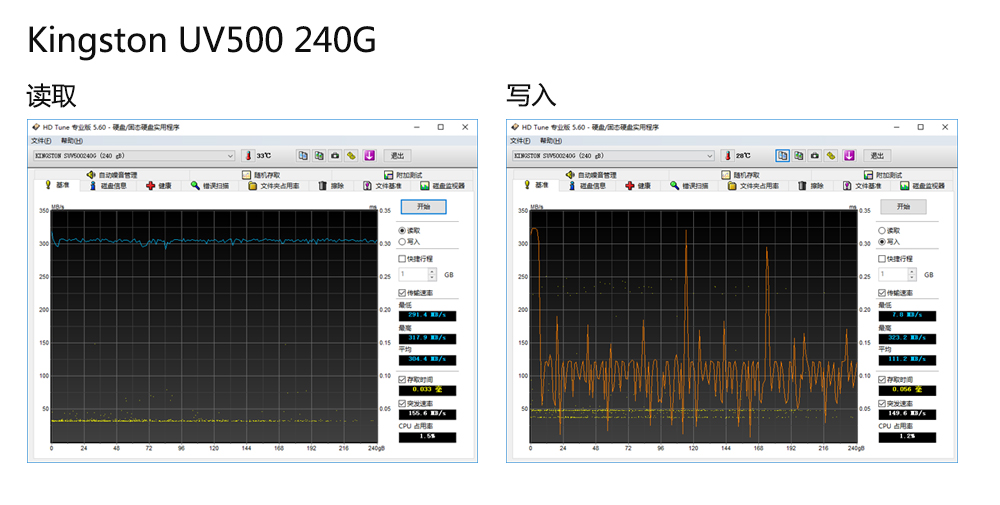Open 磁盘监视器 tab in write window
Screen dimensions: 1000x505
coord(922,186)
